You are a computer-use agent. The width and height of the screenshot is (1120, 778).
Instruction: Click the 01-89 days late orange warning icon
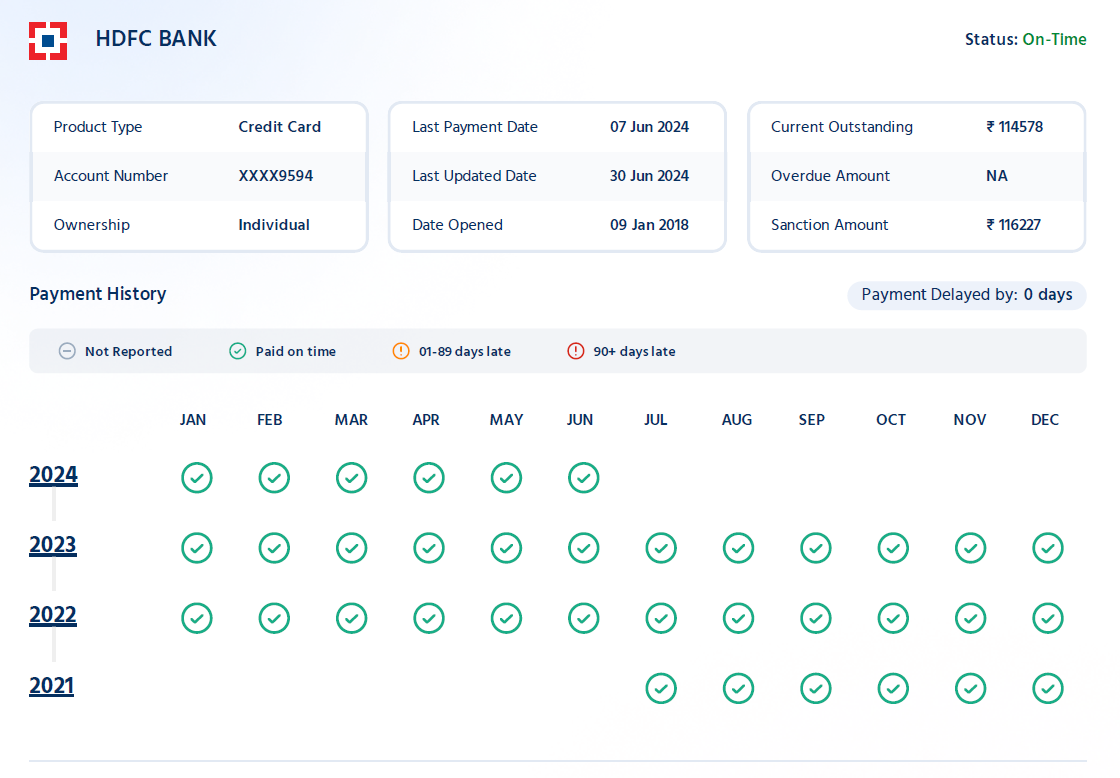(401, 351)
